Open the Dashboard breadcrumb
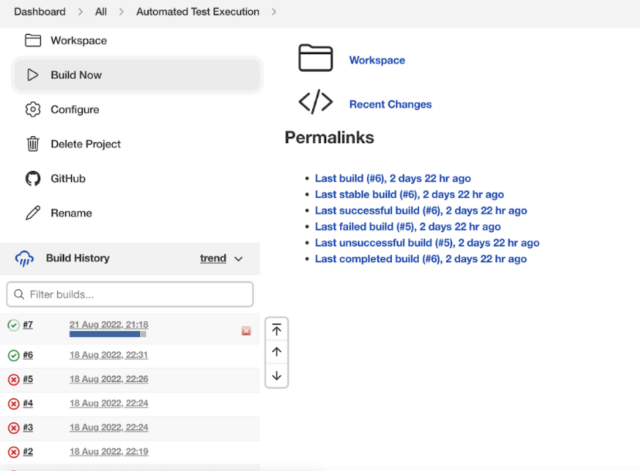 coord(39,11)
